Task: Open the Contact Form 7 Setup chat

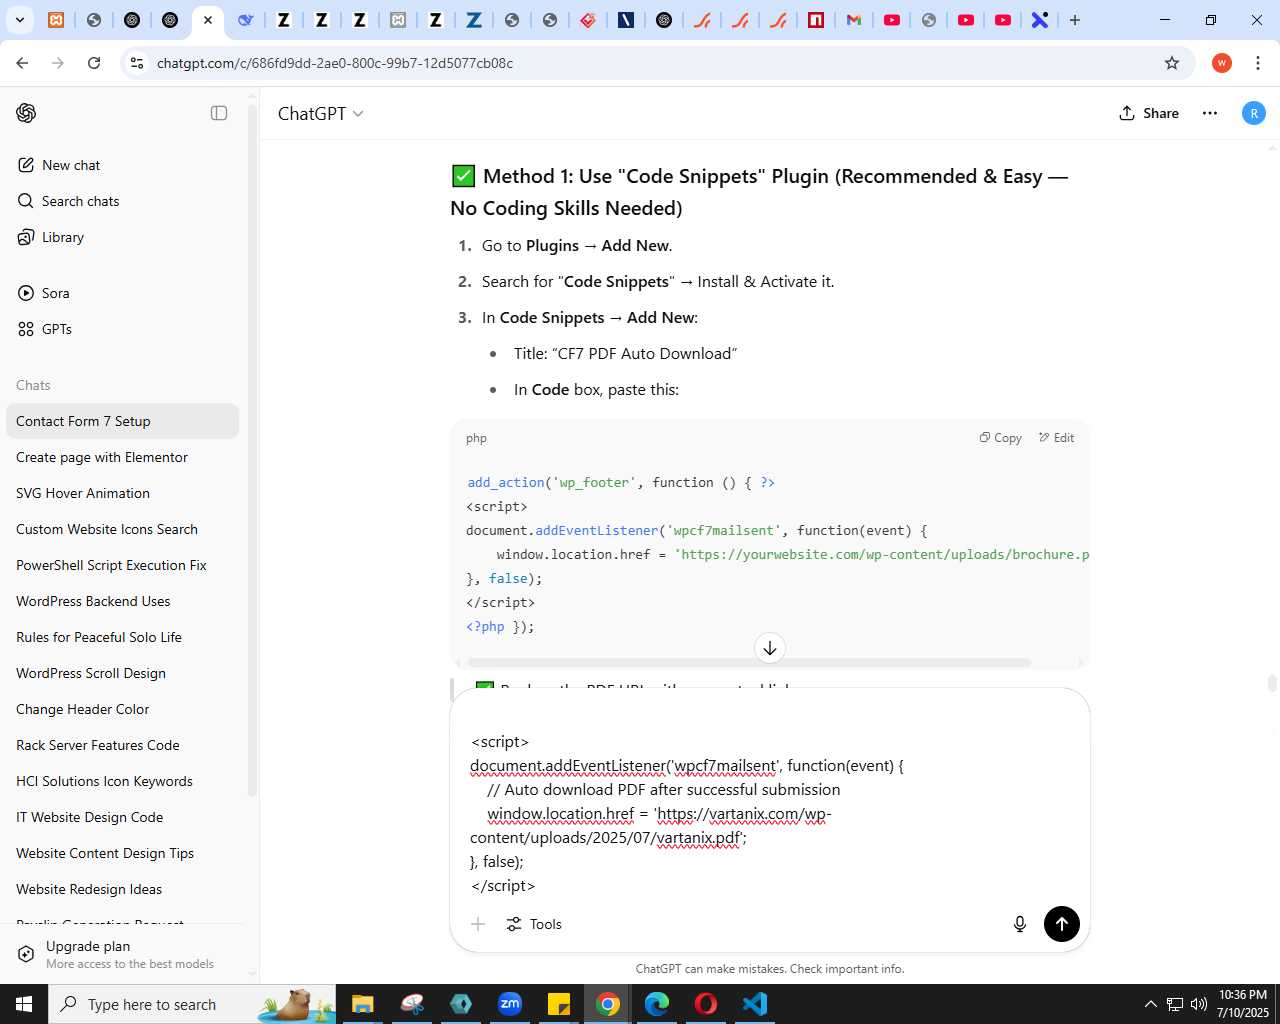Action: point(122,421)
